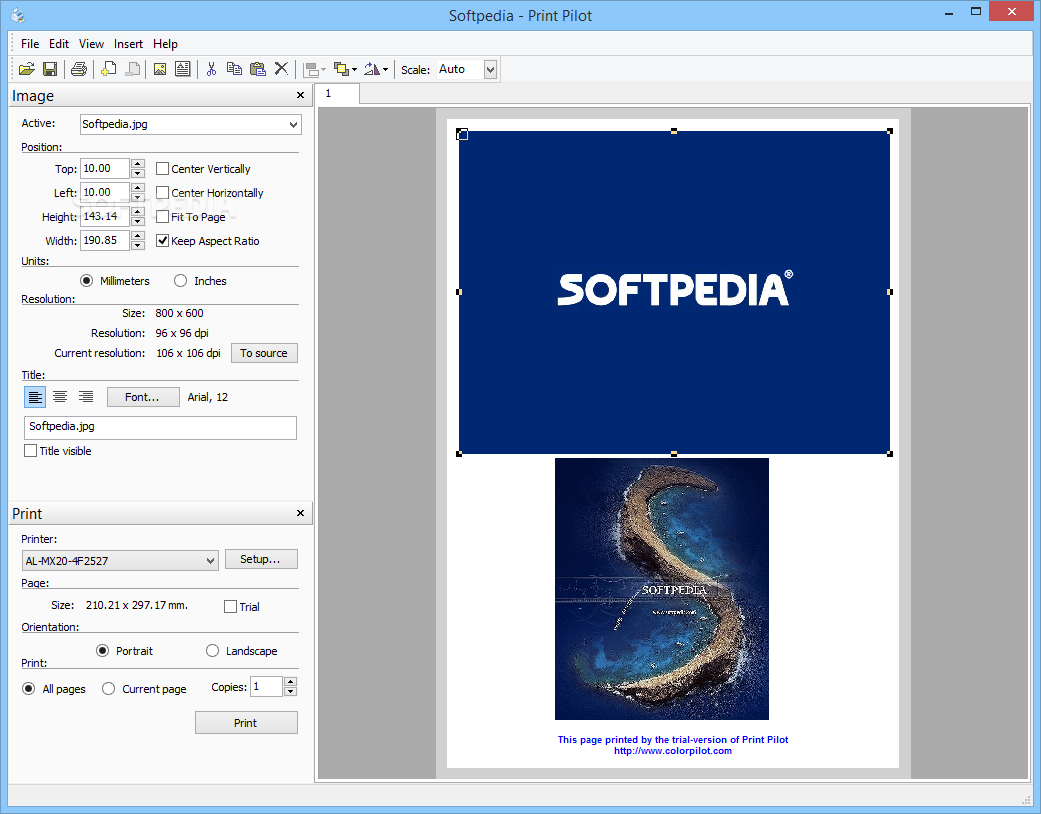Expand the Order objects dropdown arrow
This screenshot has height=814, width=1041.
pyautogui.click(x=355, y=70)
